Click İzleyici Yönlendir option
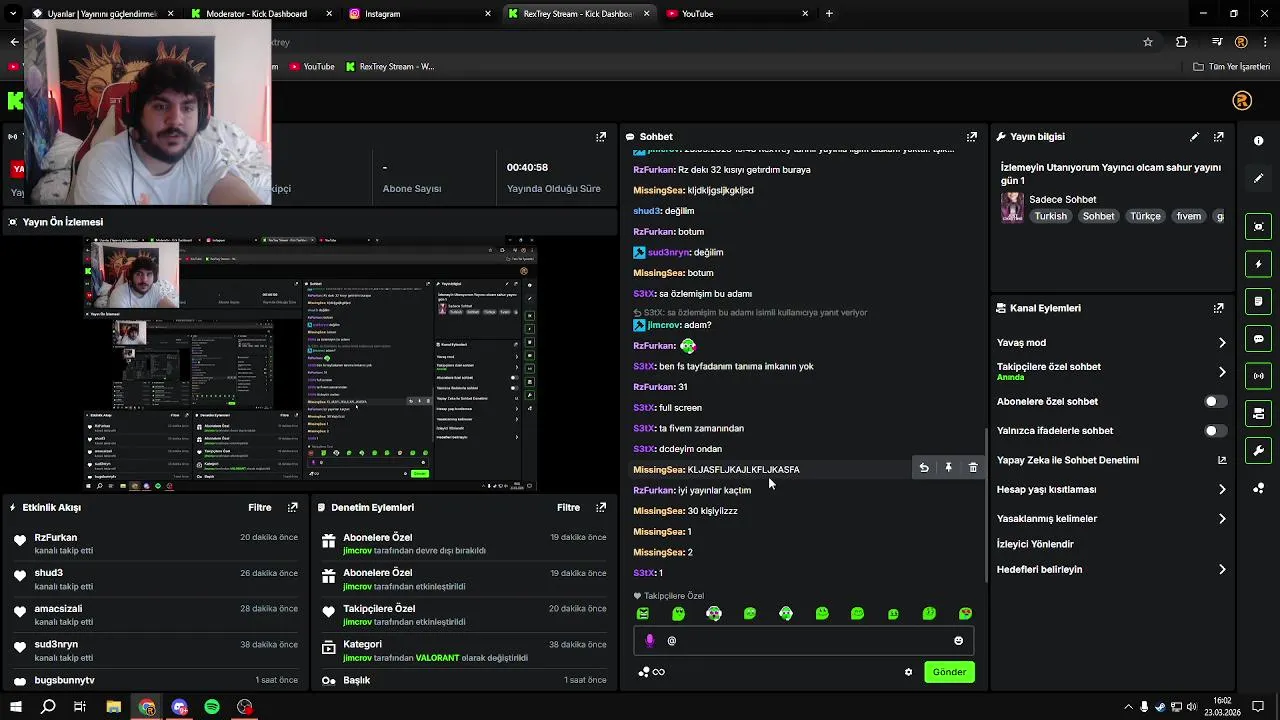 coord(1035,545)
